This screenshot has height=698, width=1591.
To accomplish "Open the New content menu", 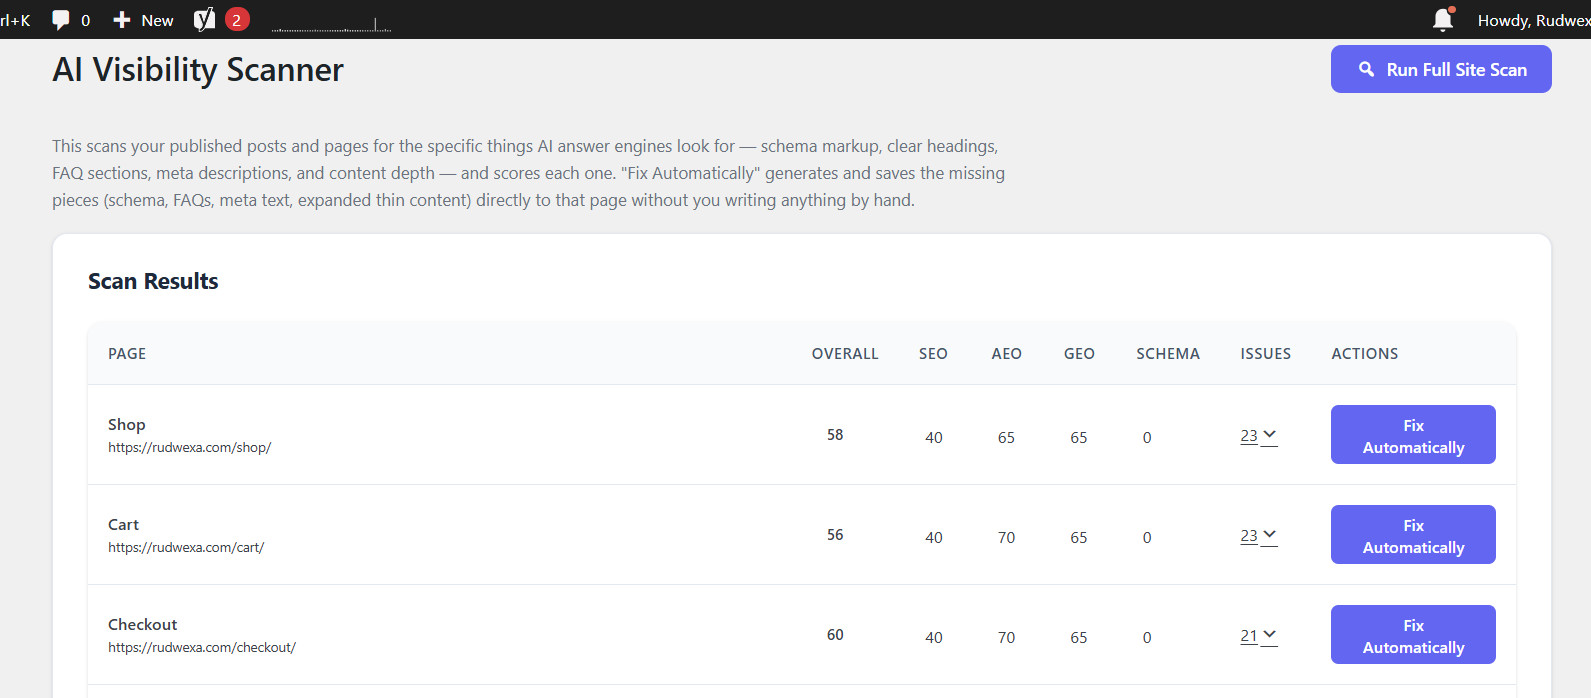I will click(x=143, y=20).
